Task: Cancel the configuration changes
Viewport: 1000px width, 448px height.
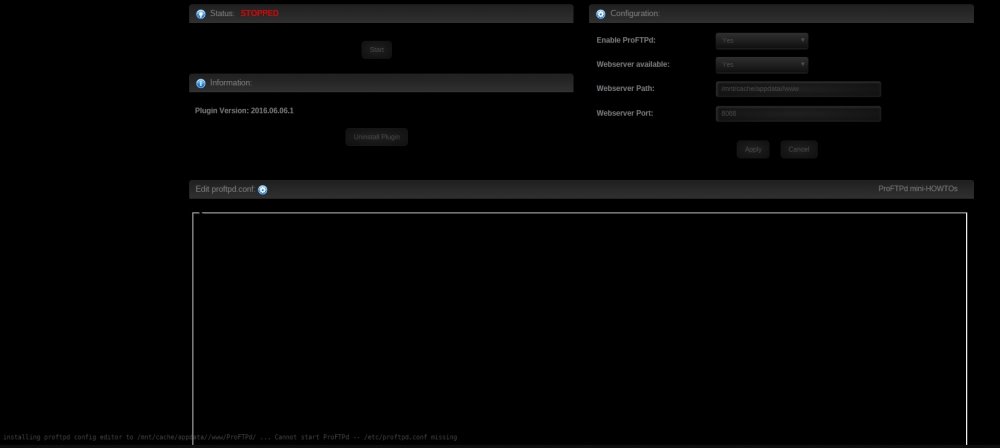Action: click(x=798, y=149)
